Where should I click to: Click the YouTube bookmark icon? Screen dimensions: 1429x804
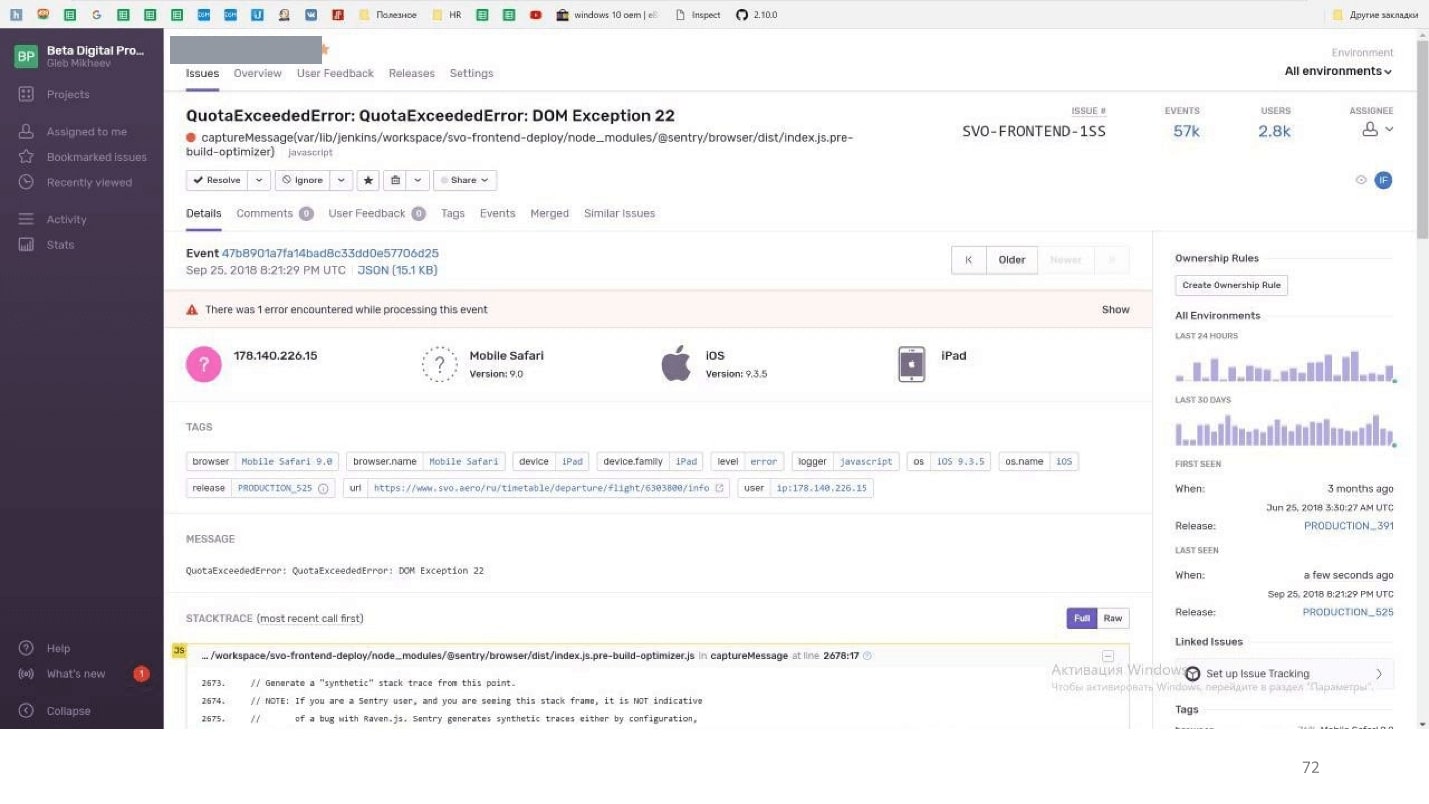click(x=536, y=15)
